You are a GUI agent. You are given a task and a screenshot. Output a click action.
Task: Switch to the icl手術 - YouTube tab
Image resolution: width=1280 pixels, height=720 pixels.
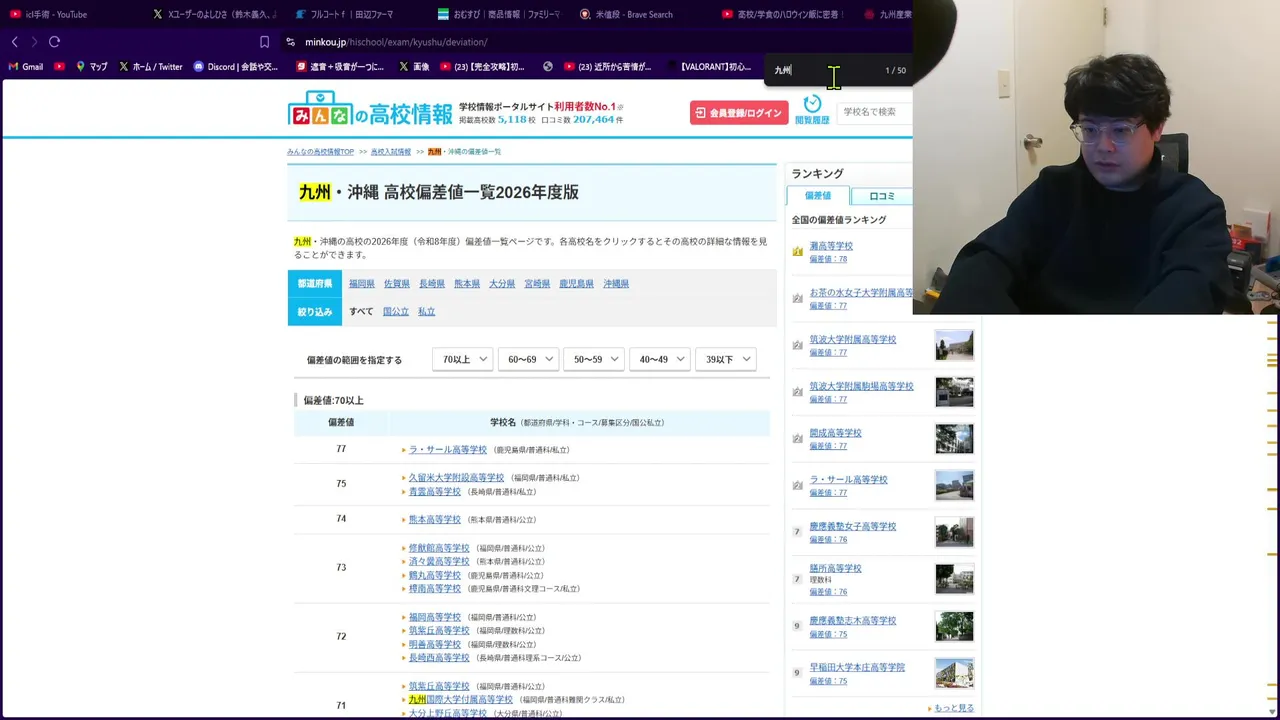tap(48, 14)
